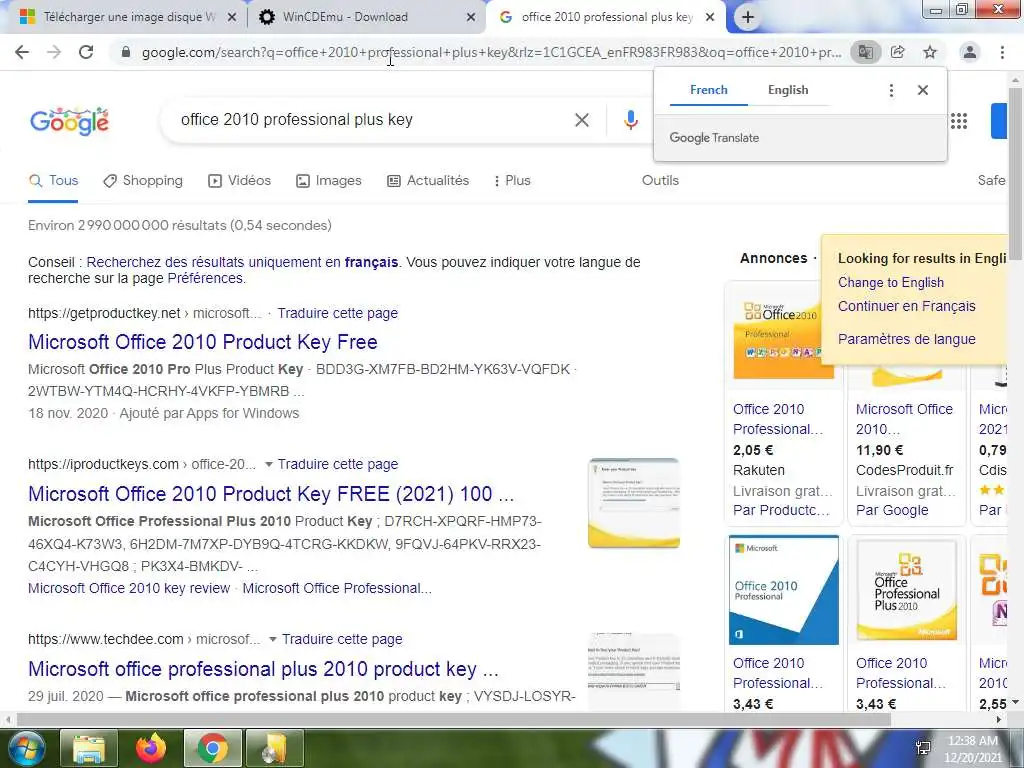1024x768 pixels.
Task: Select the Tous search tab
Action: [x=54, y=181]
